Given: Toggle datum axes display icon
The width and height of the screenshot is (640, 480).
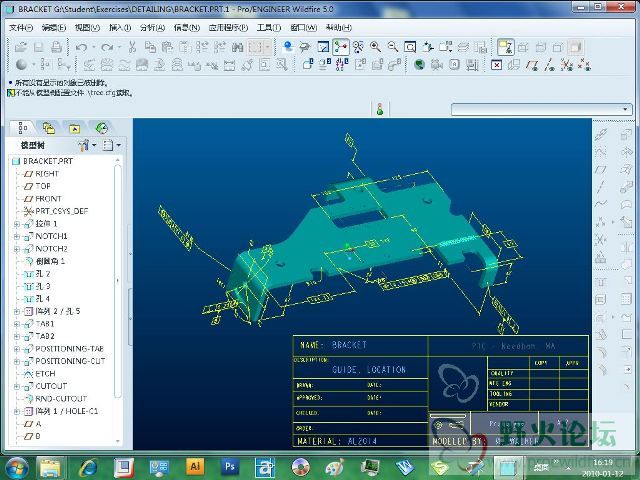Looking at the screenshot, I should 549,64.
